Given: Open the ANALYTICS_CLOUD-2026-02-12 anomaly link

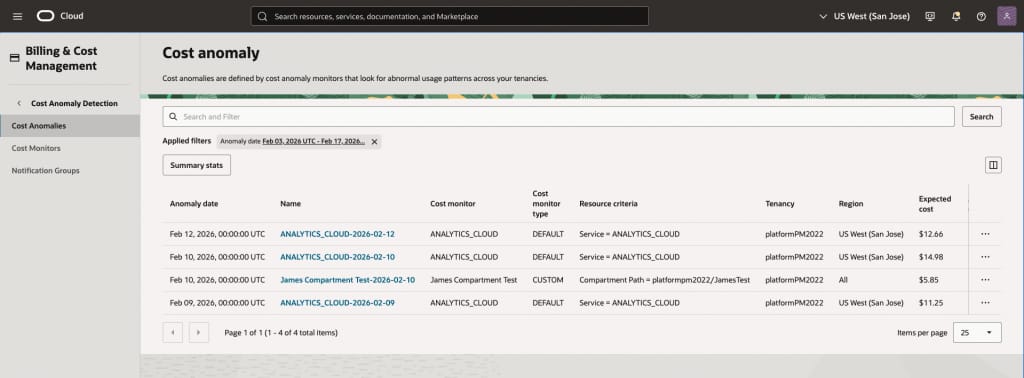Looking at the screenshot, I should [337, 234].
